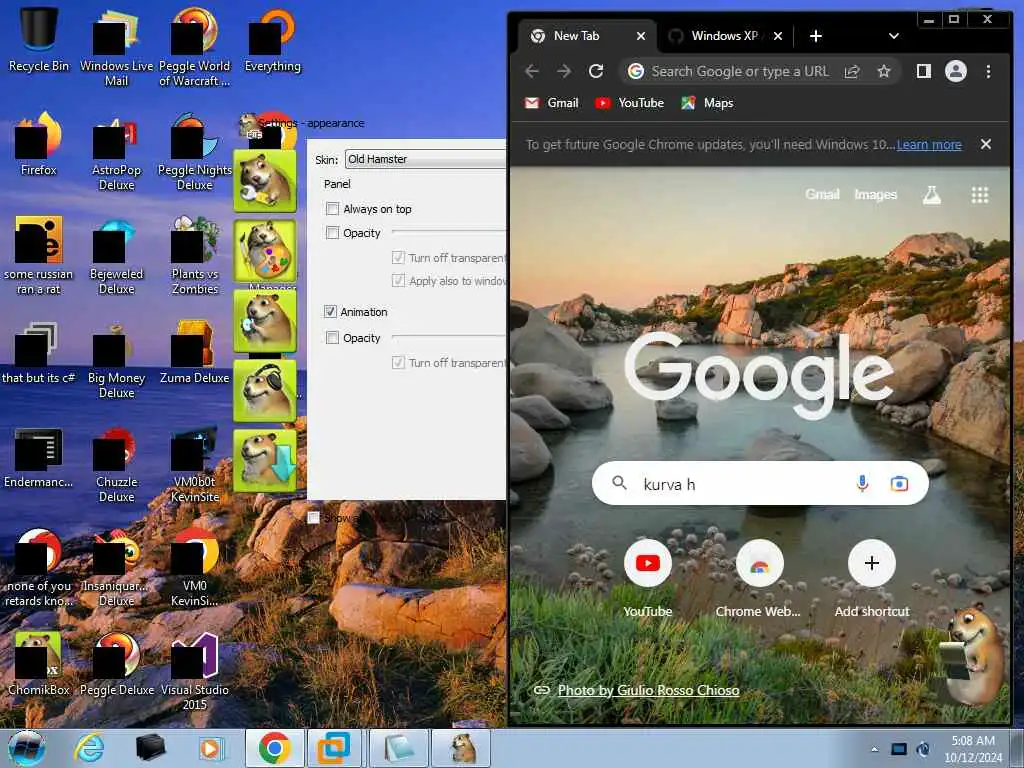Open Zuma Deluxe desktop icon
This screenshot has height=768, width=1024.
tap(195, 353)
